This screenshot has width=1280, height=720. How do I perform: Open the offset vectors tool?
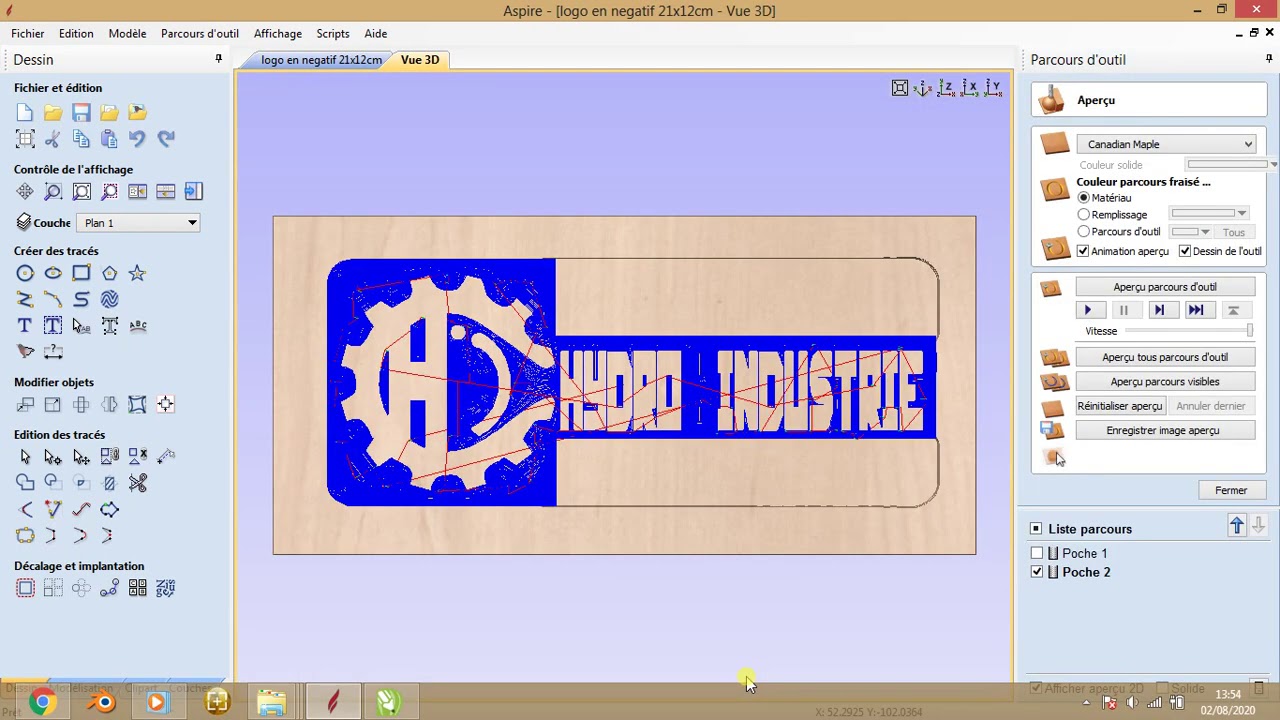25,588
